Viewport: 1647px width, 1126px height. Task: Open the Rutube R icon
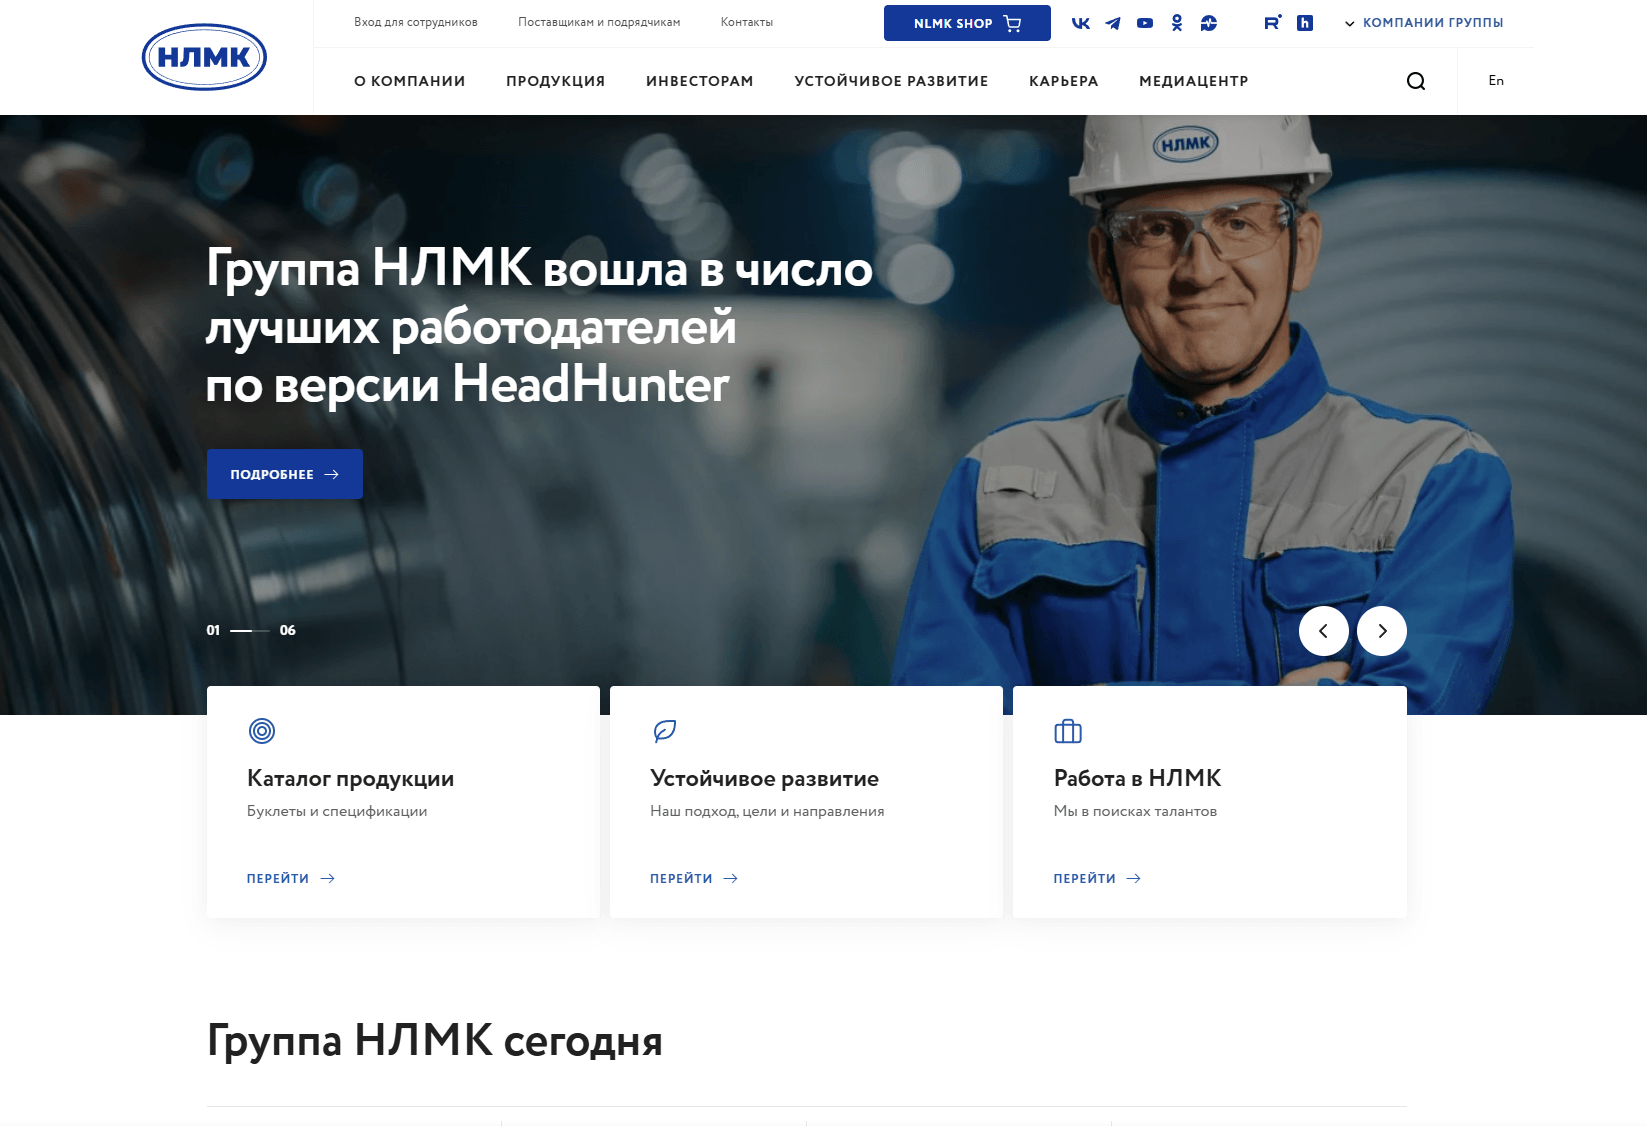pyautogui.click(x=1272, y=23)
